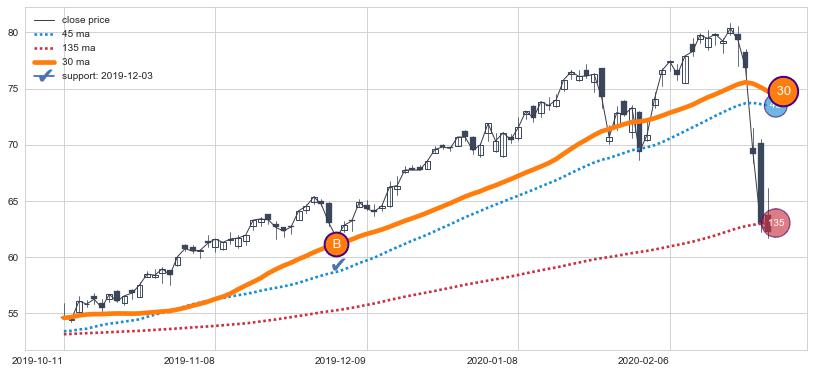Click the checkmark icon in the legend
This screenshot has width=813, height=373.
43,75
